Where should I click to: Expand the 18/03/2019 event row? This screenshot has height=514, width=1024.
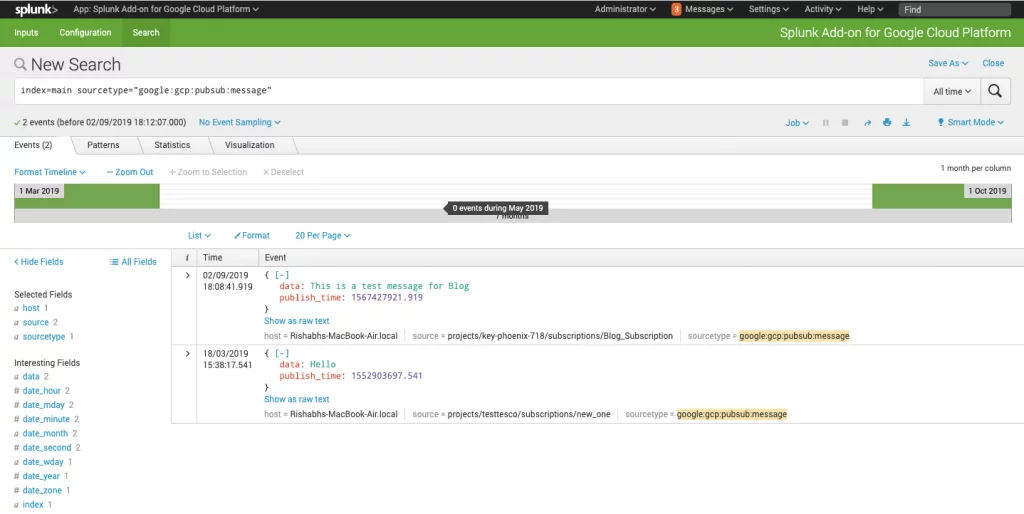187,354
